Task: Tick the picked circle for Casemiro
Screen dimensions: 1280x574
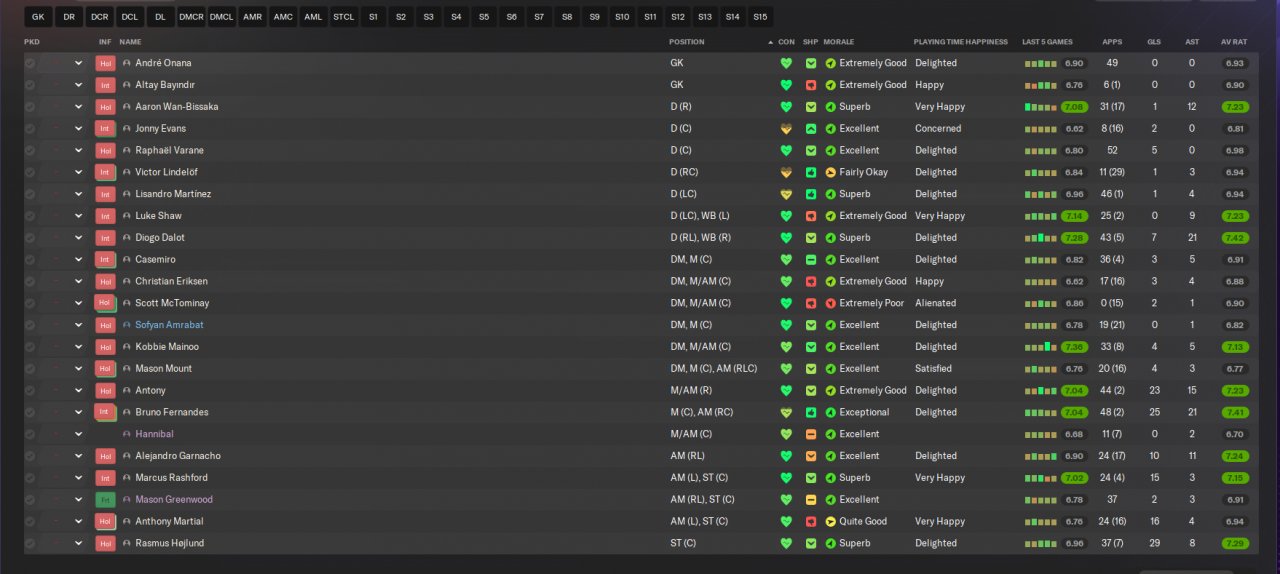Action: pyautogui.click(x=30, y=259)
